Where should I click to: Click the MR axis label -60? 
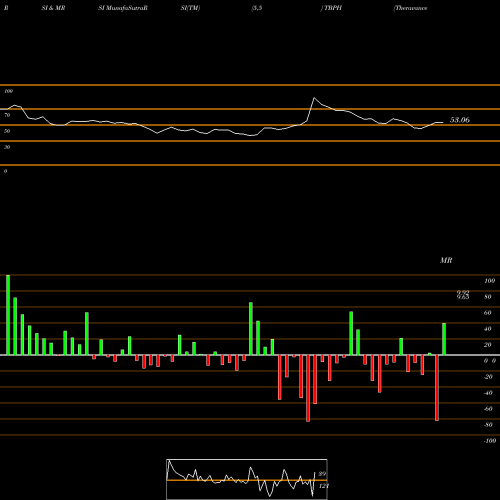[x=488, y=409]
